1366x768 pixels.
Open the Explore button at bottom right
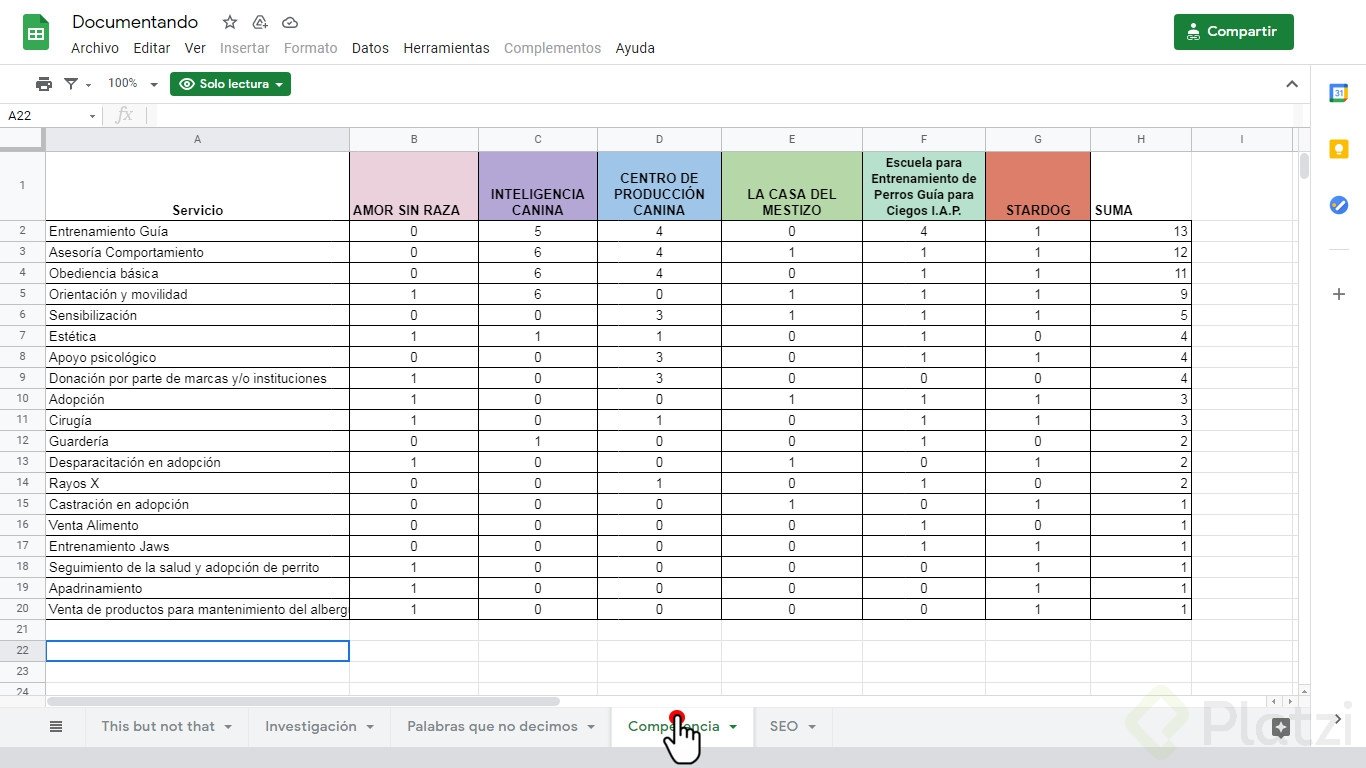tap(1281, 728)
